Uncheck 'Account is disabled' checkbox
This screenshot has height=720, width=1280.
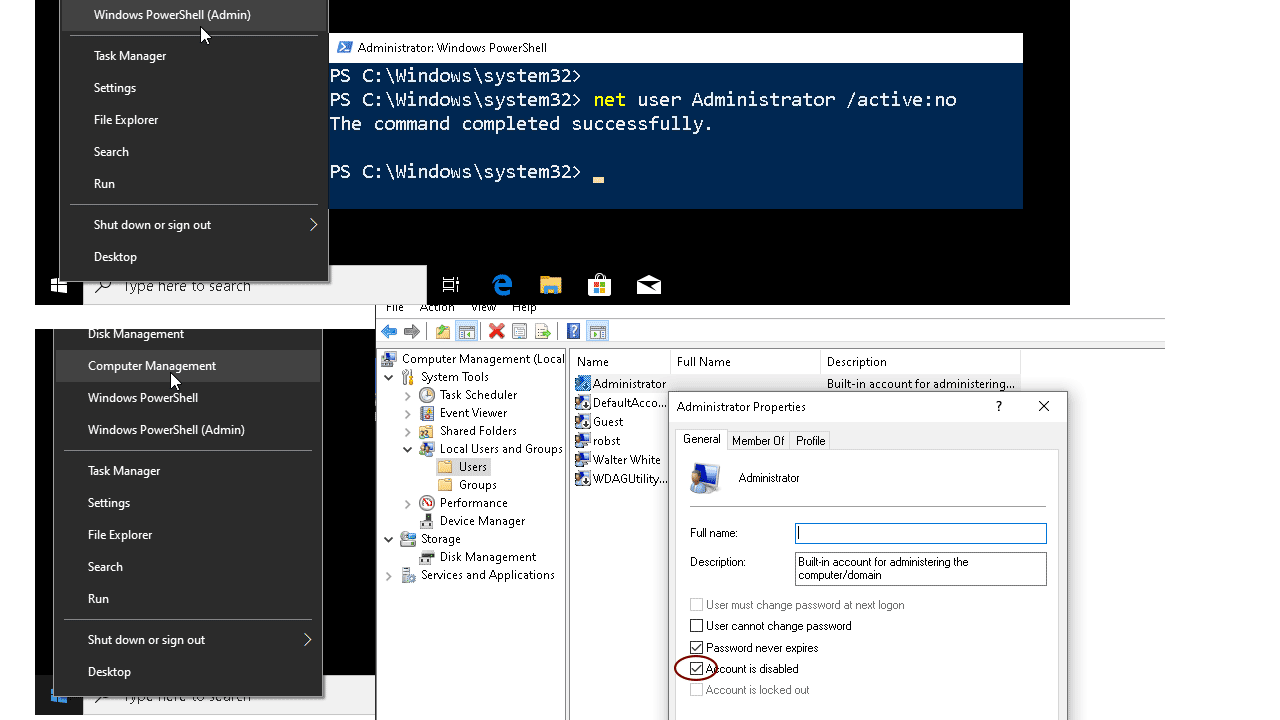coord(697,669)
